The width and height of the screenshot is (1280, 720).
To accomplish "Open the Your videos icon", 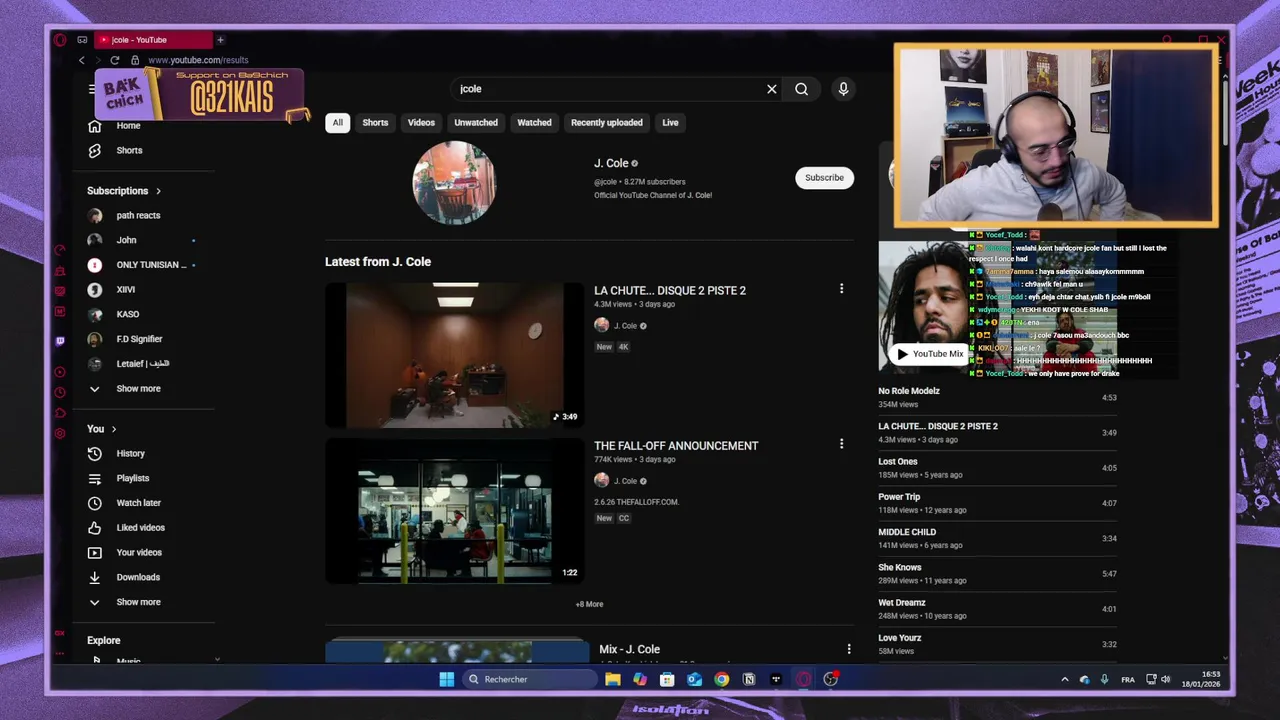I will pos(94,552).
